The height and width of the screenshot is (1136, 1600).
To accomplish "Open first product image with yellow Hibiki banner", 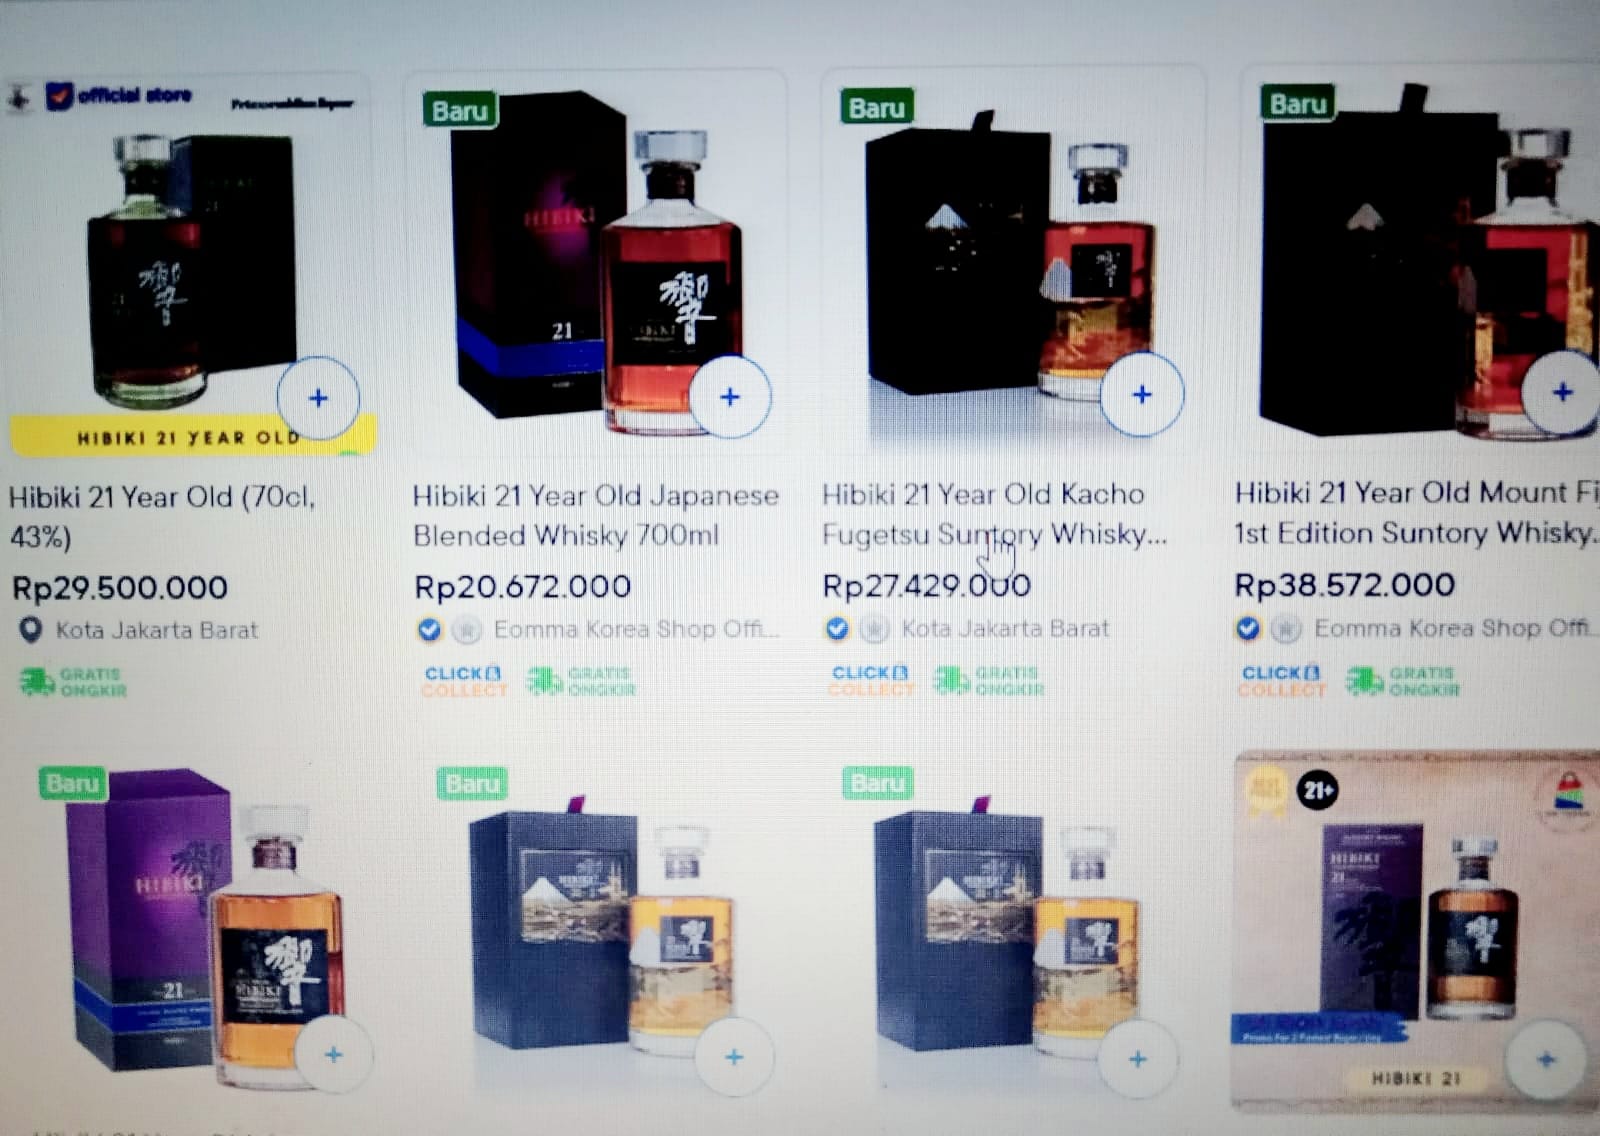I will tap(190, 270).
